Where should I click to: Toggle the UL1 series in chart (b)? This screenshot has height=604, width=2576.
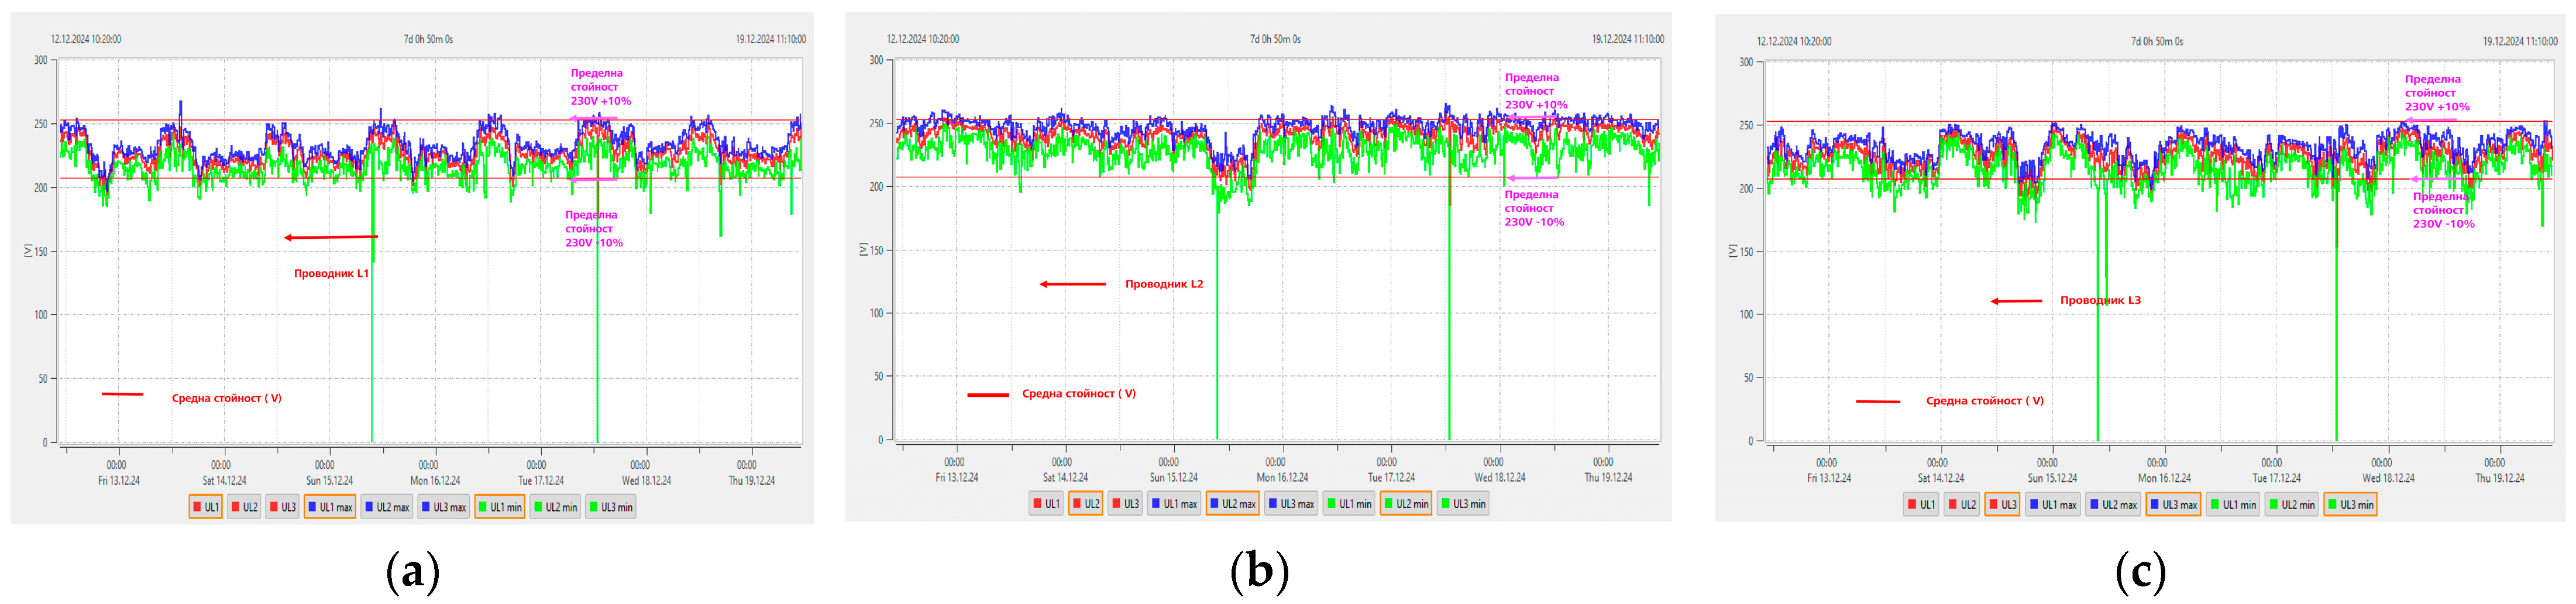(1046, 504)
